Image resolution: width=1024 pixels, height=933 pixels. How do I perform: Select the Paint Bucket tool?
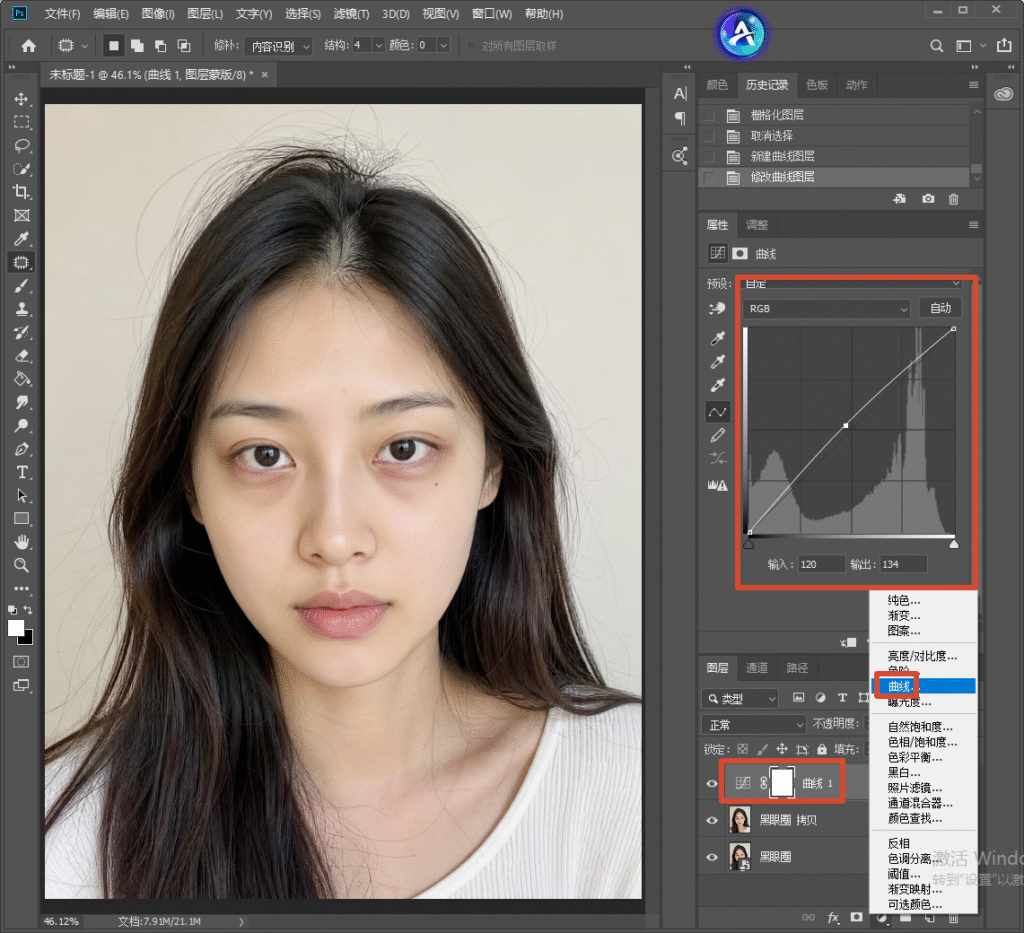point(22,379)
